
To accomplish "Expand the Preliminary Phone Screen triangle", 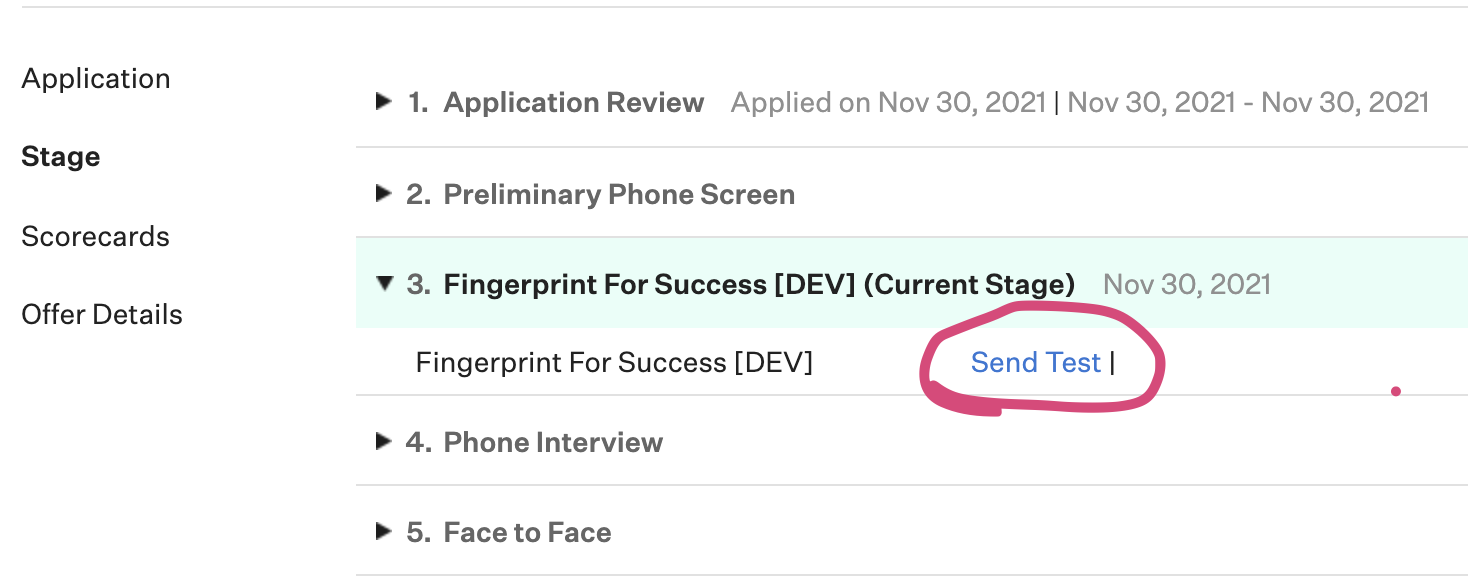I will pyautogui.click(x=383, y=193).
